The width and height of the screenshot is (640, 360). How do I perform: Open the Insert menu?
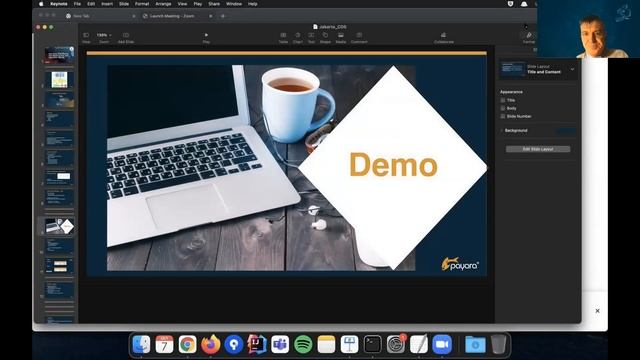pos(107,4)
